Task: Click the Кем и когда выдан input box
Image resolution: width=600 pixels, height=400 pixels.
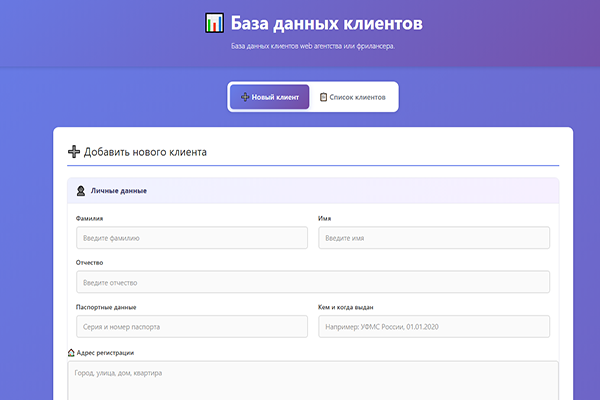Action: point(434,327)
